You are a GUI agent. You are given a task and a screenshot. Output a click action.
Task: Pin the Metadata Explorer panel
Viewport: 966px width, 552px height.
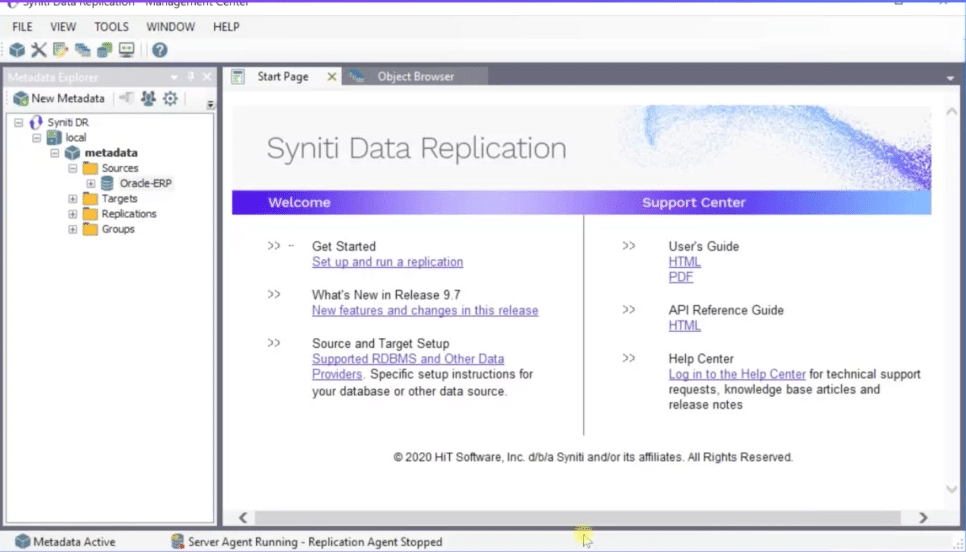tap(191, 76)
